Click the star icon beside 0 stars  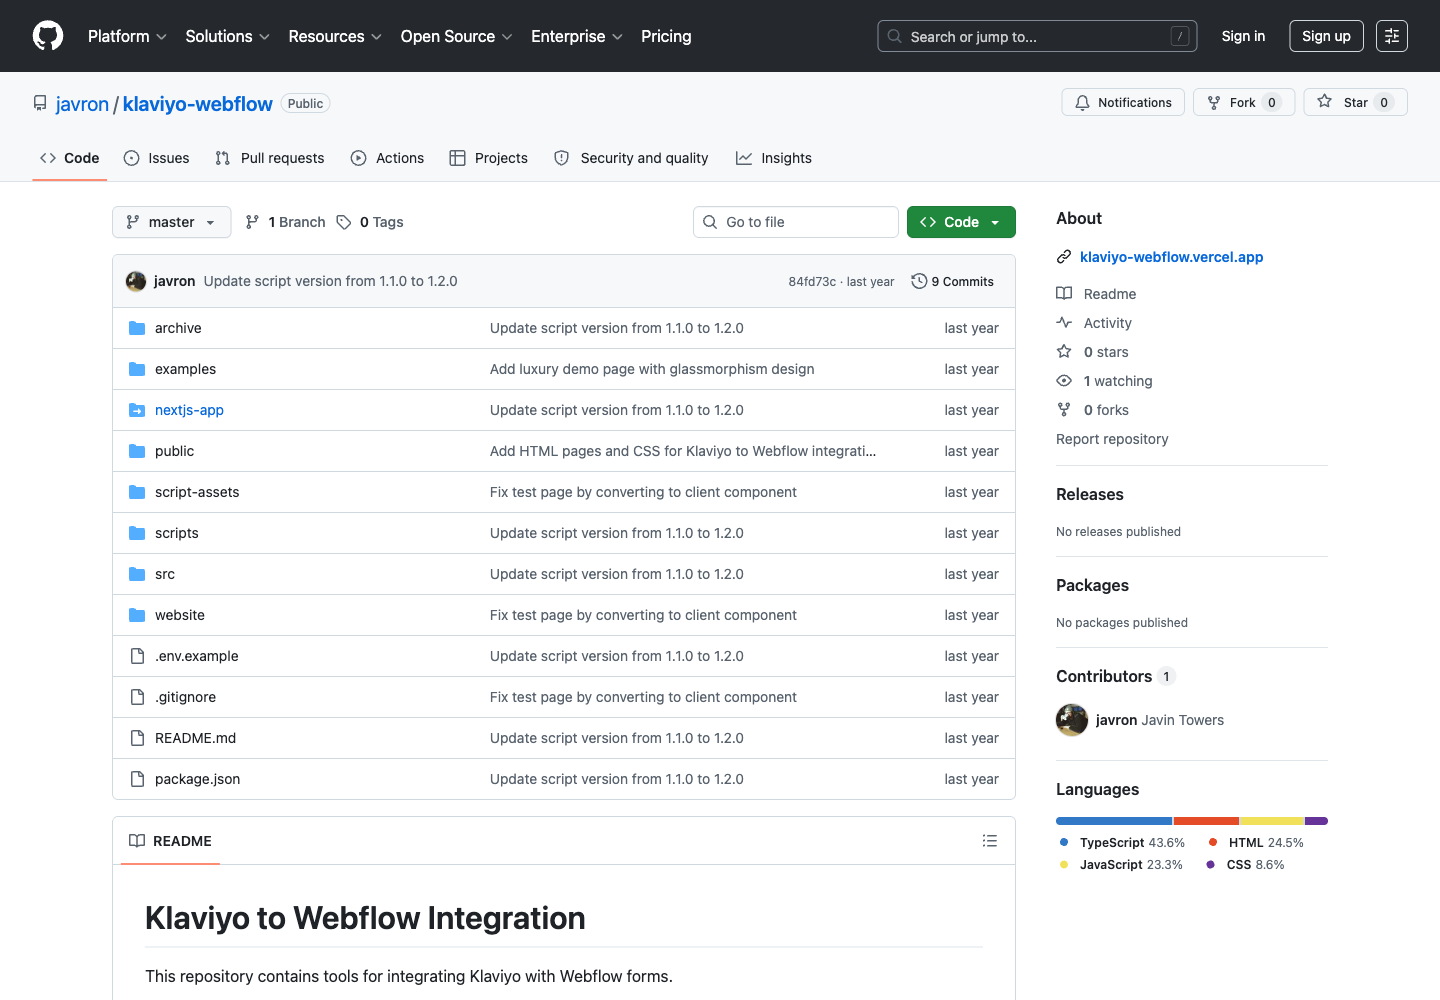point(1064,352)
